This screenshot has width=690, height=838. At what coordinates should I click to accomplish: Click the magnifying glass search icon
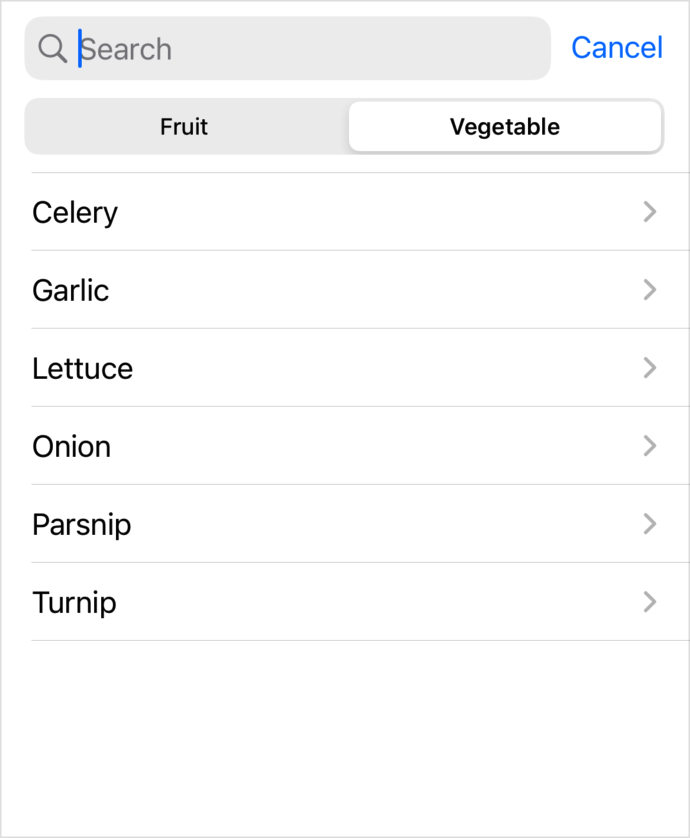[x=52, y=48]
